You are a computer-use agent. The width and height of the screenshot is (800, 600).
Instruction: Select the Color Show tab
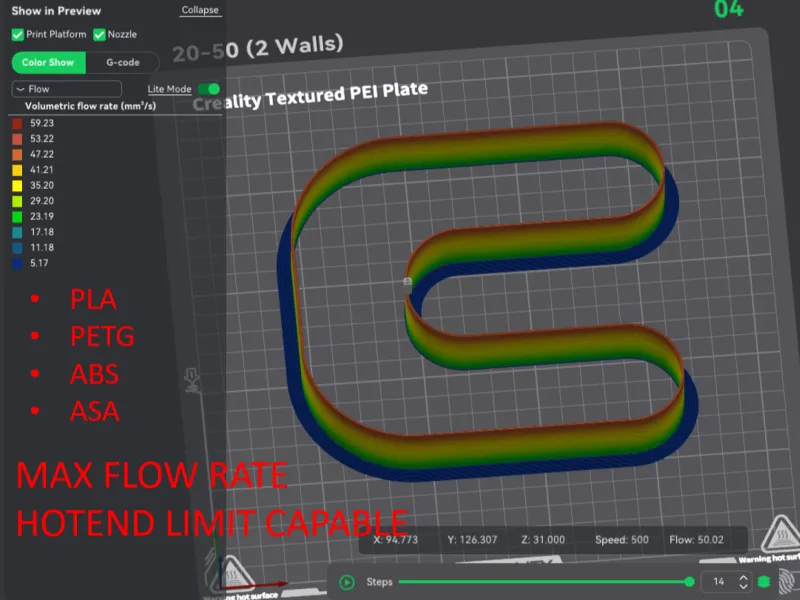click(x=48, y=62)
